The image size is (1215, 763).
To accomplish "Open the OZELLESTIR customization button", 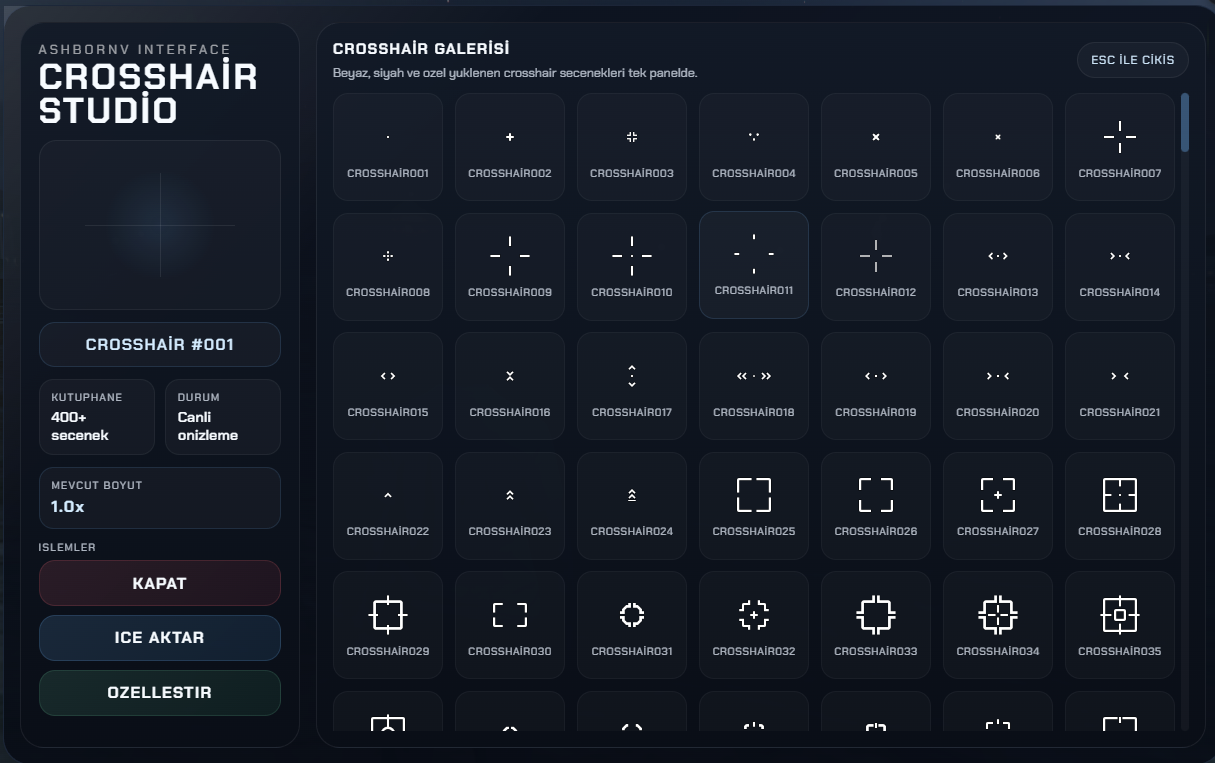I will click(160, 693).
